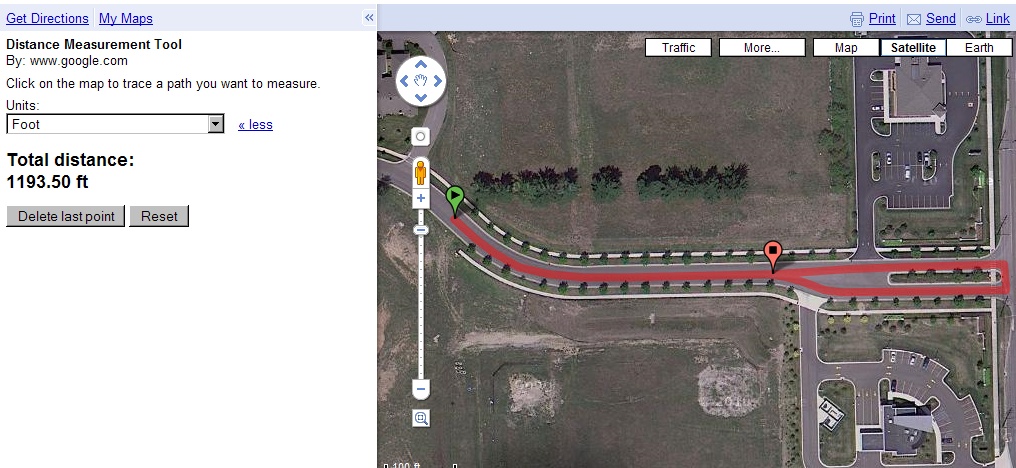Switch to Map view

(x=846, y=47)
